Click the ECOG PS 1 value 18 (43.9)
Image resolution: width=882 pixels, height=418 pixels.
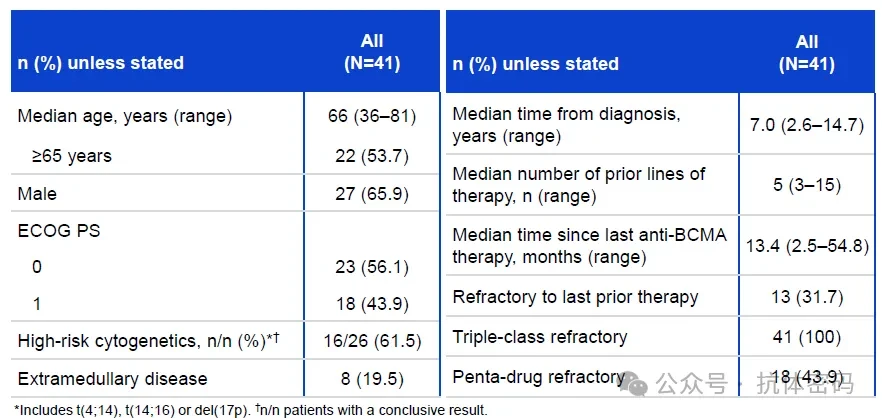372,304
